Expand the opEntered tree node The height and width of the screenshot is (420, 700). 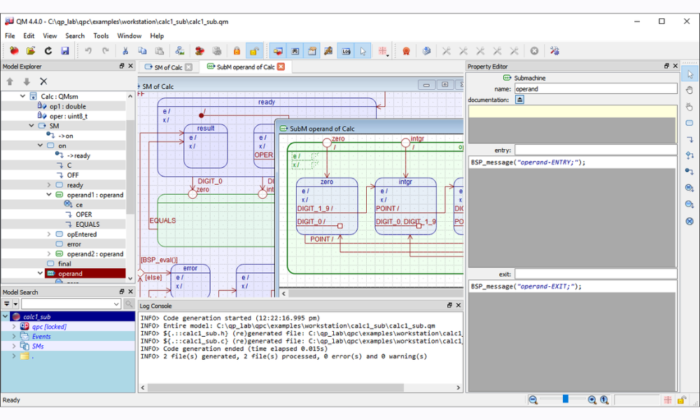[x=49, y=234]
